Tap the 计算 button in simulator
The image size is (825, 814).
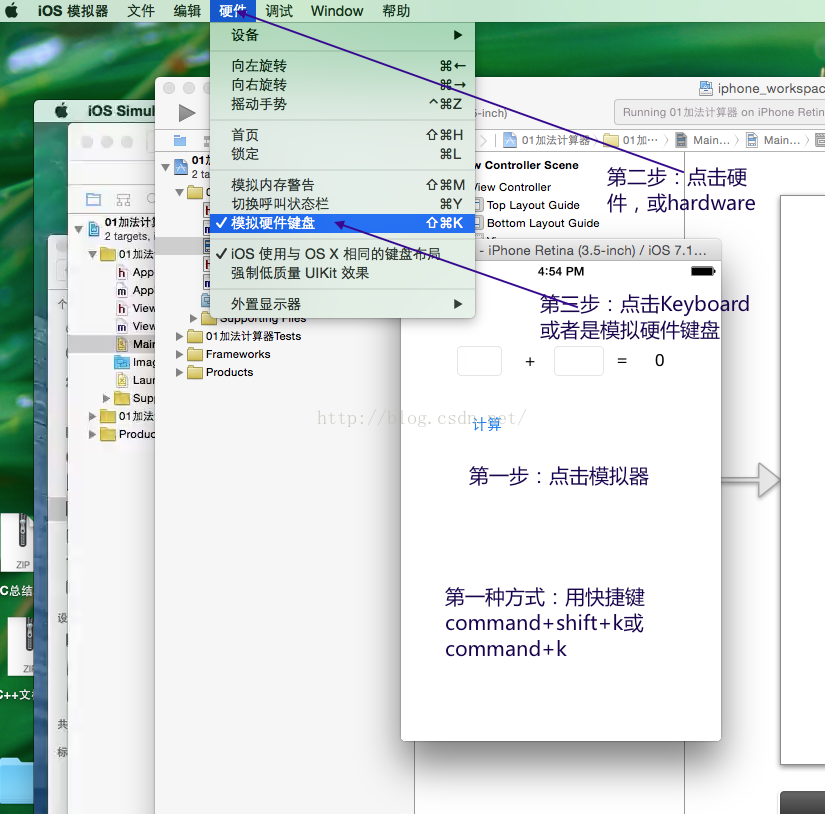tap(487, 424)
